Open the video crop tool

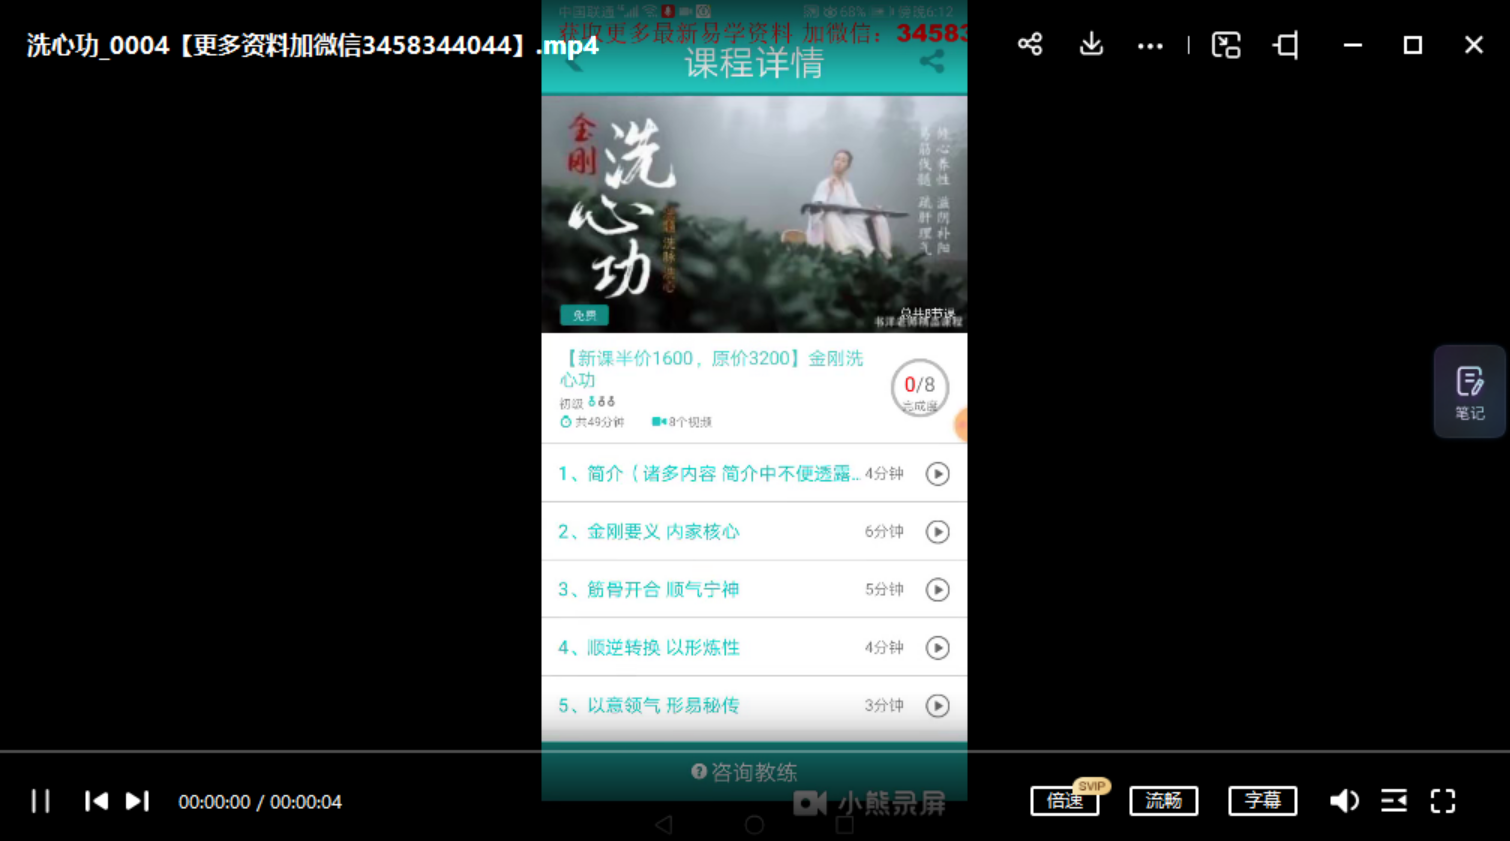[x=1284, y=45]
